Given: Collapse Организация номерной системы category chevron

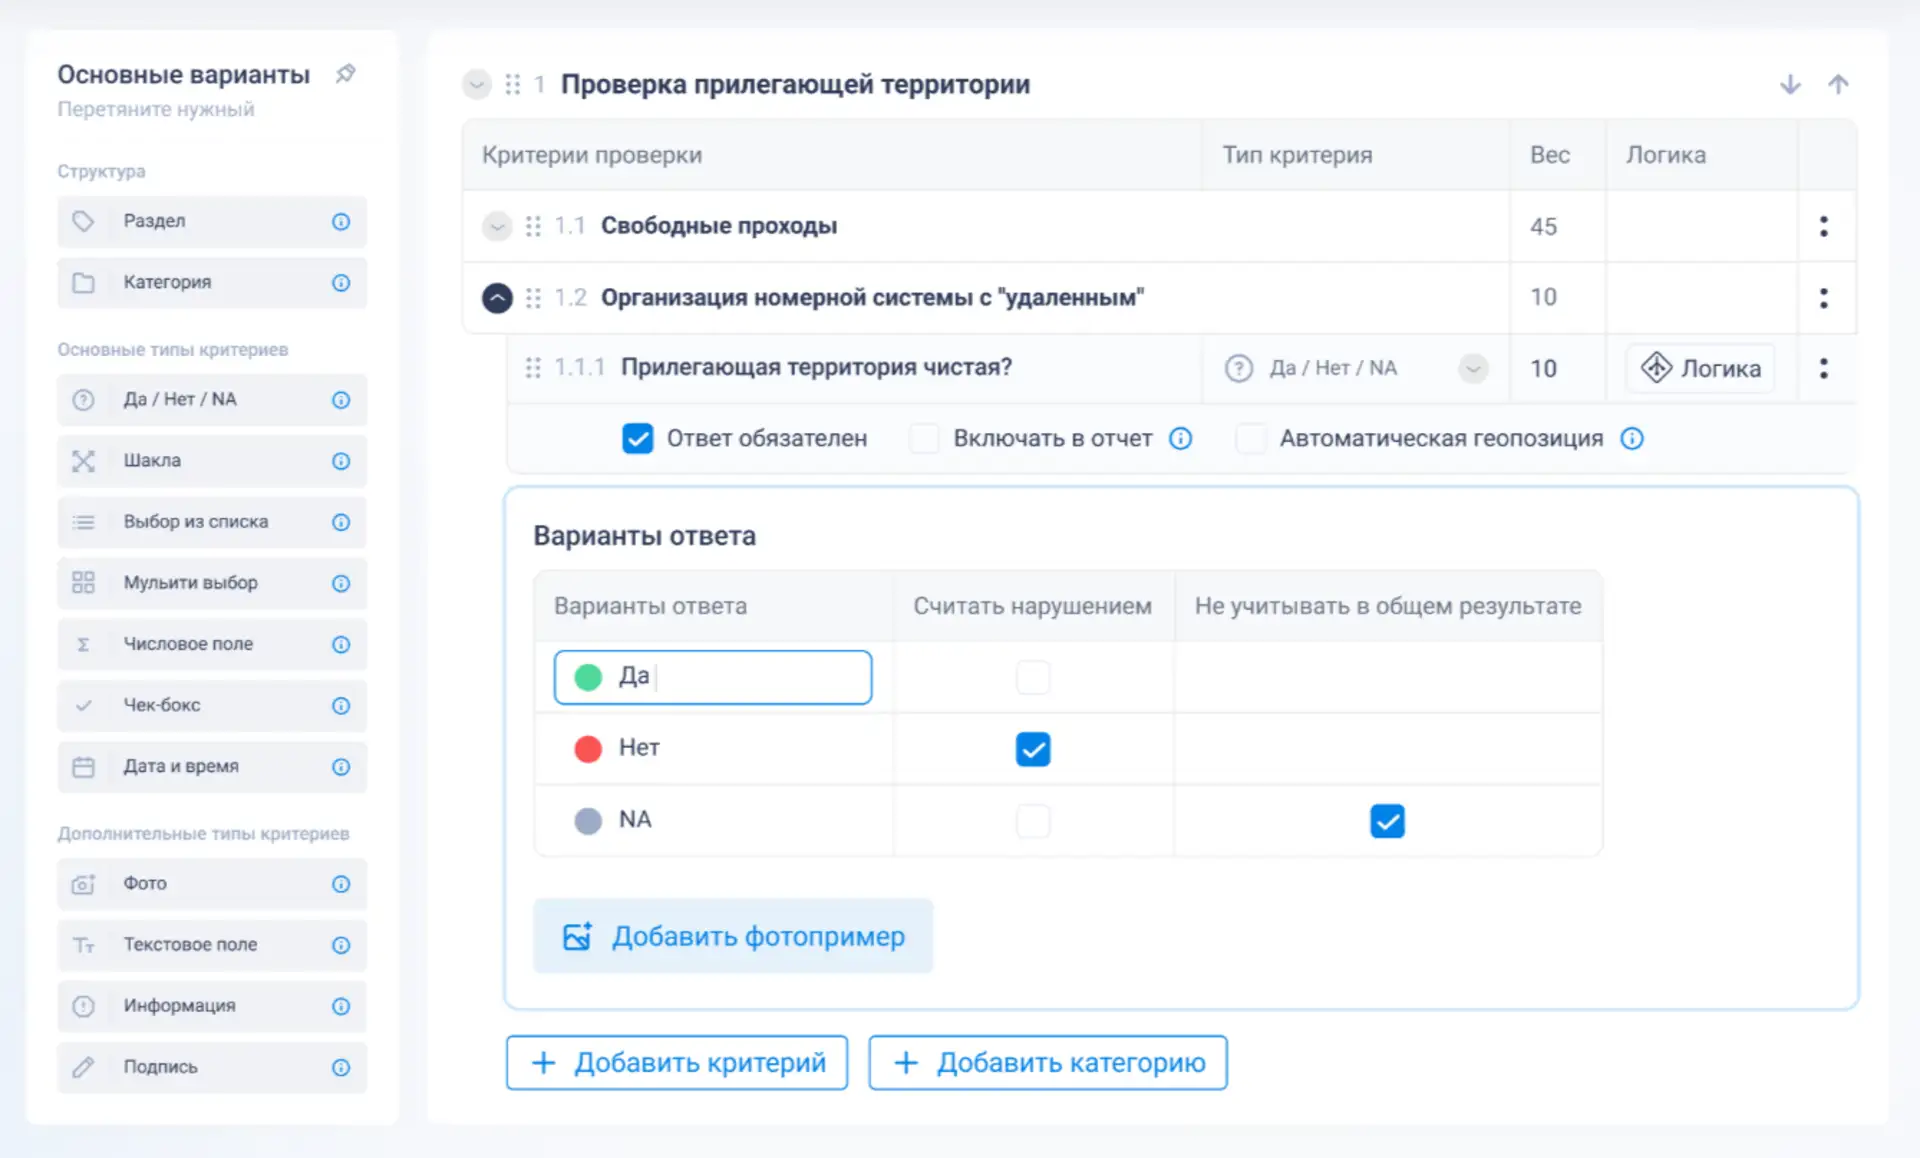Looking at the screenshot, I should [497, 298].
